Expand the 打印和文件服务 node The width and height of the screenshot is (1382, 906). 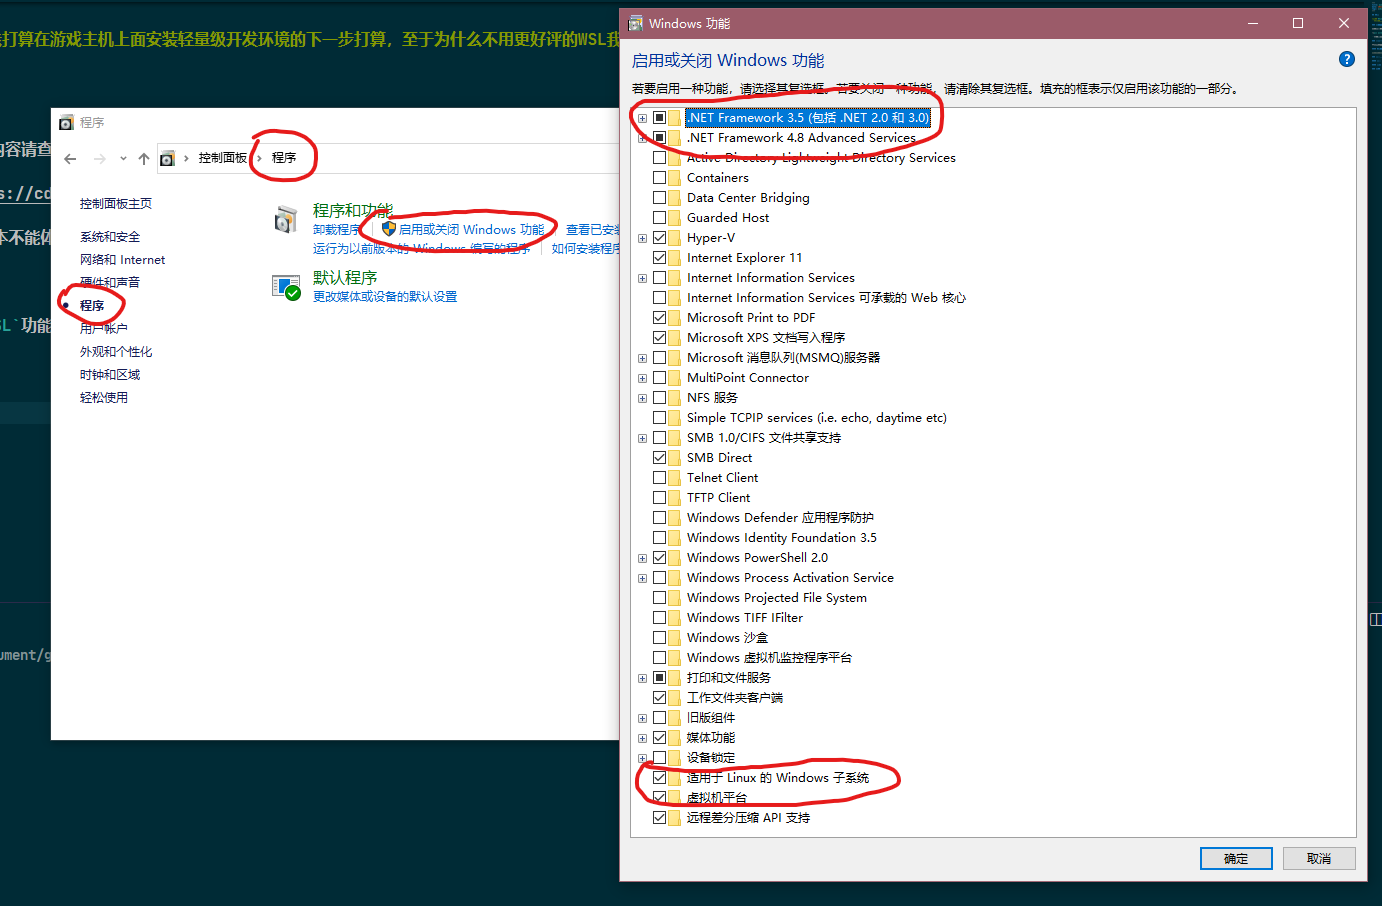pos(642,678)
